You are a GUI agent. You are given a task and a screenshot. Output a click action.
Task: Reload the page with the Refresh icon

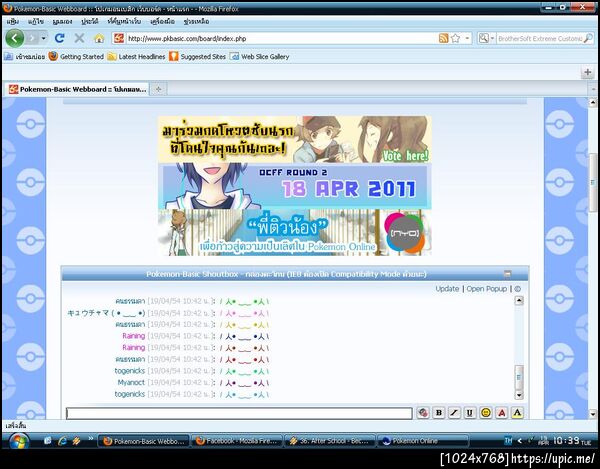[59, 38]
